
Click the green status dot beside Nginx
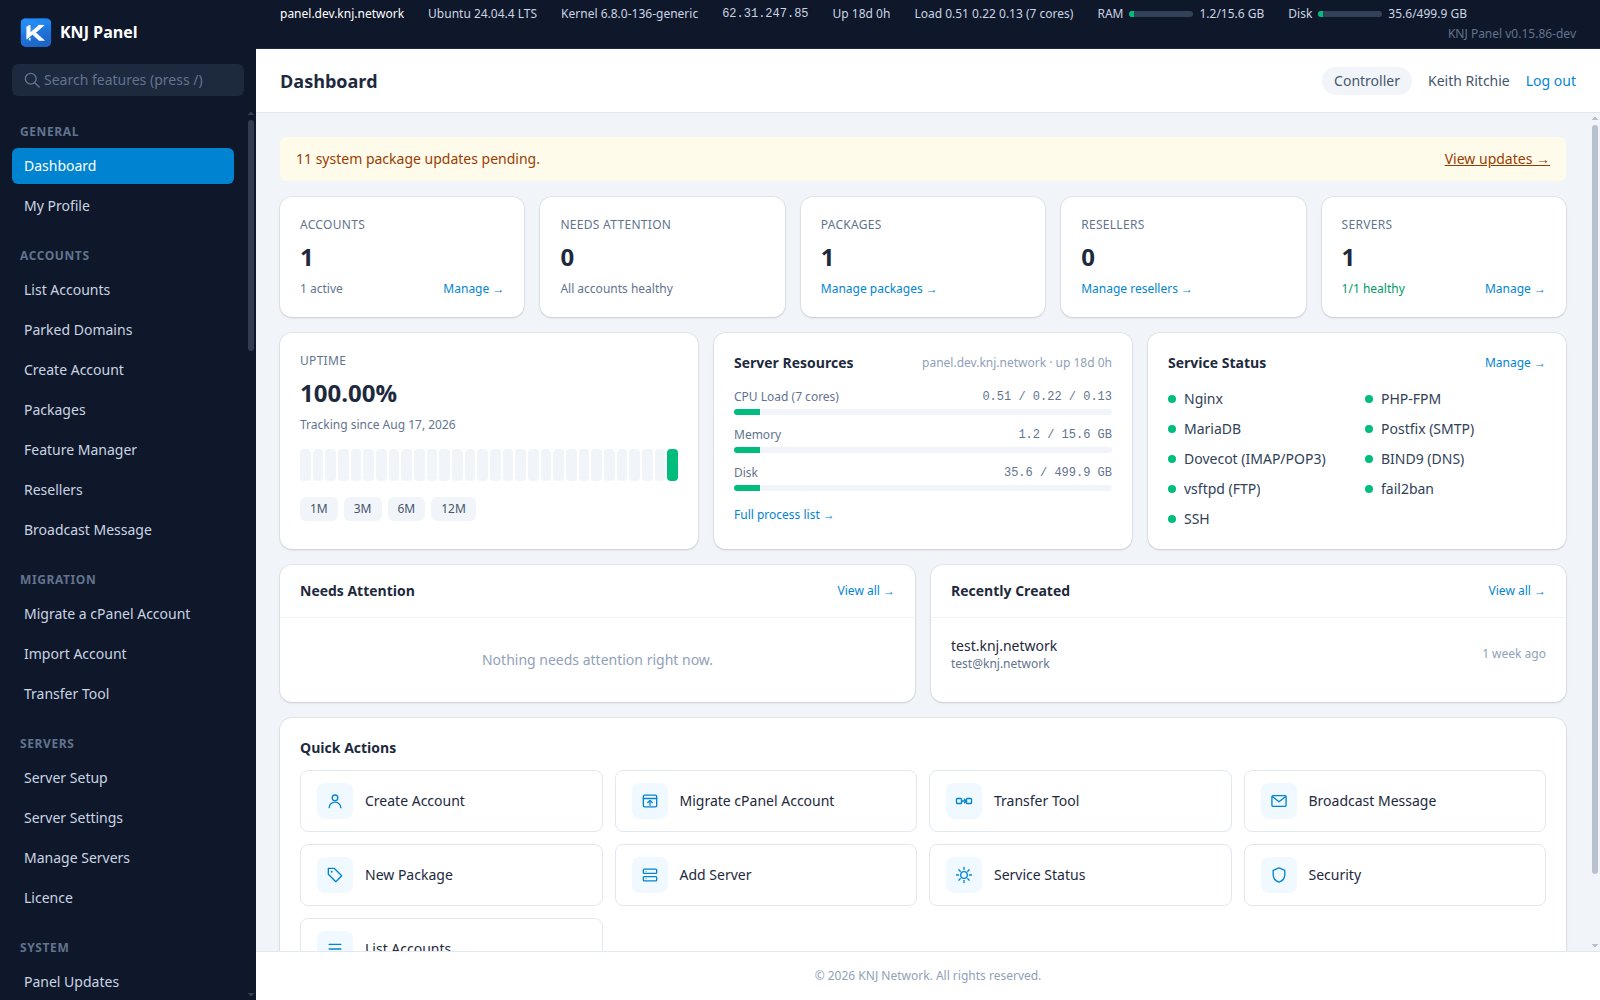coord(1172,399)
